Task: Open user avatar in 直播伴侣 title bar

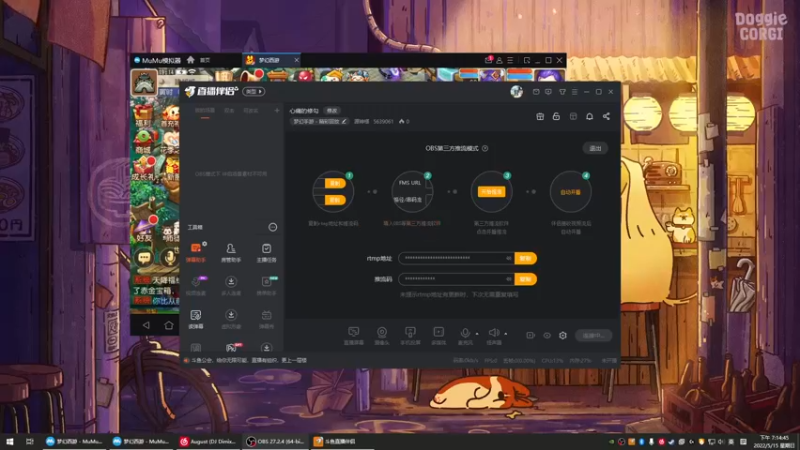Action: coord(516,91)
